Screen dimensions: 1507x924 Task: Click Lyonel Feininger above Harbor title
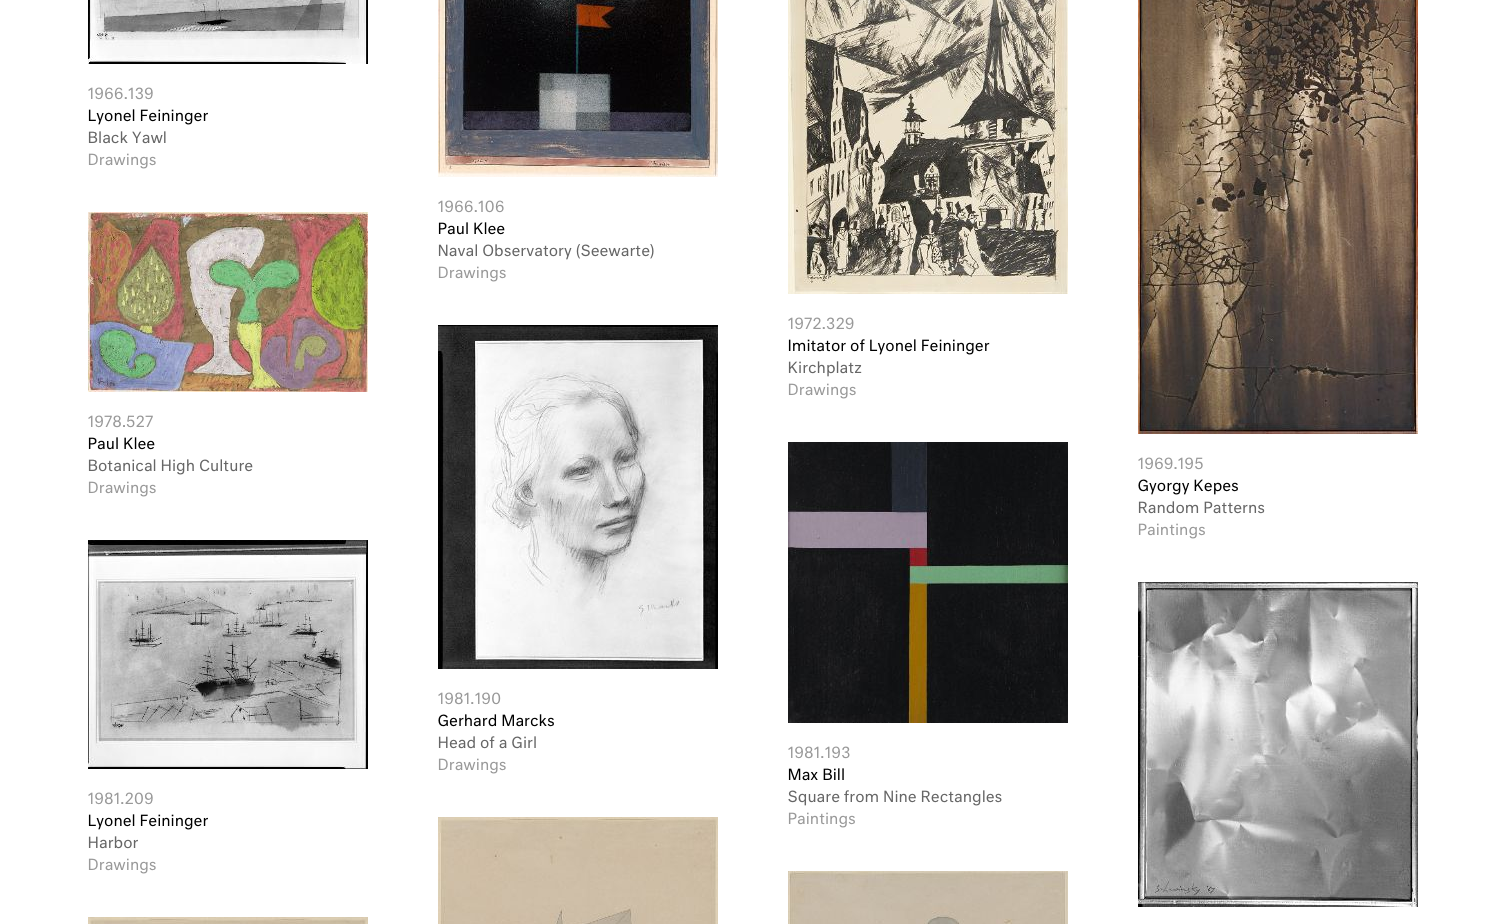tap(147, 821)
